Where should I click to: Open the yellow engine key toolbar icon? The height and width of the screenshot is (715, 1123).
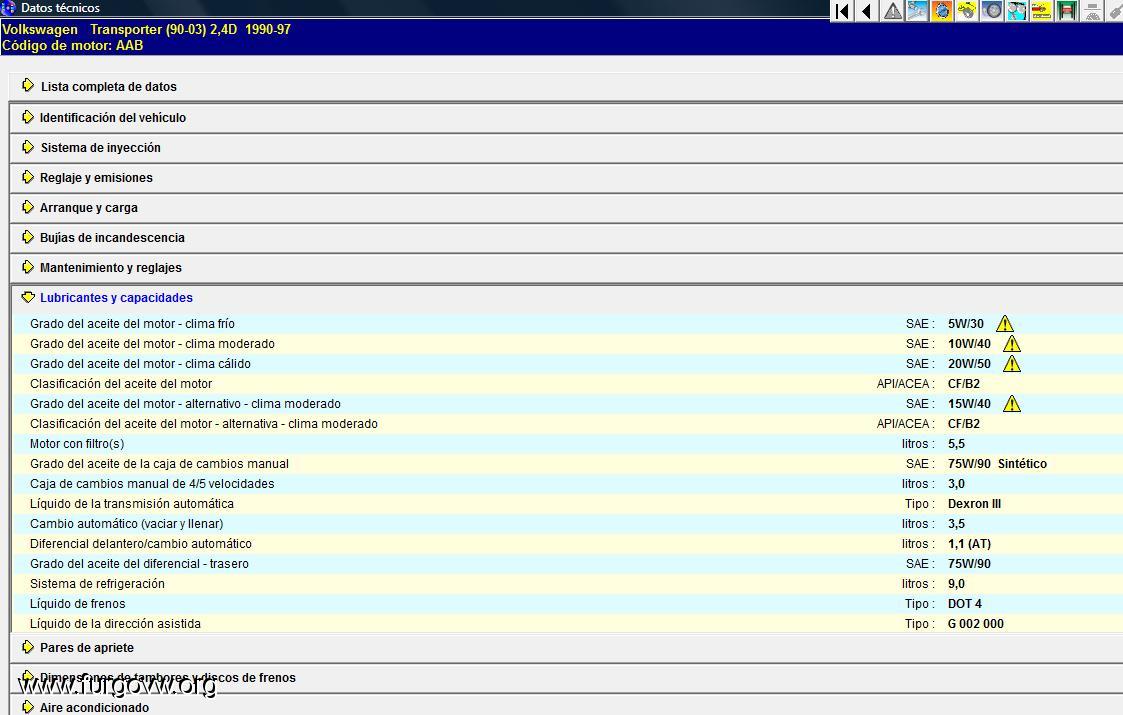click(x=967, y=11)
